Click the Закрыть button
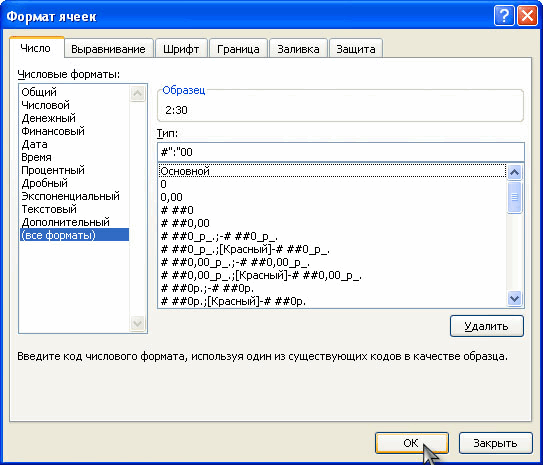This screenshot has width=543, height=465. pos(495,443)
